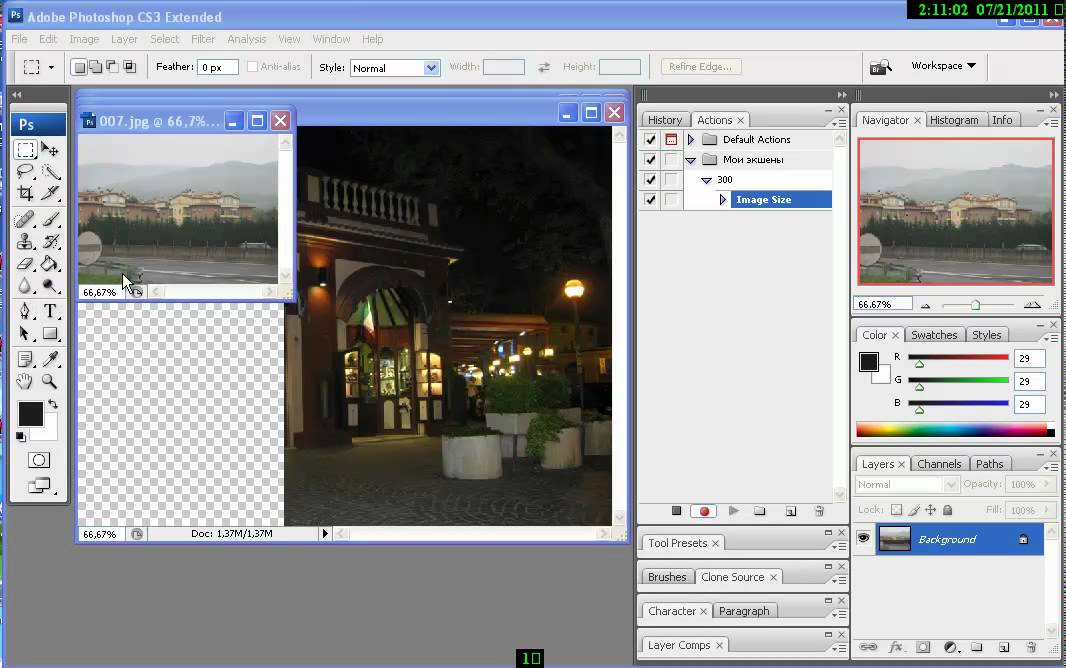Collapse the 300 action

706,180
